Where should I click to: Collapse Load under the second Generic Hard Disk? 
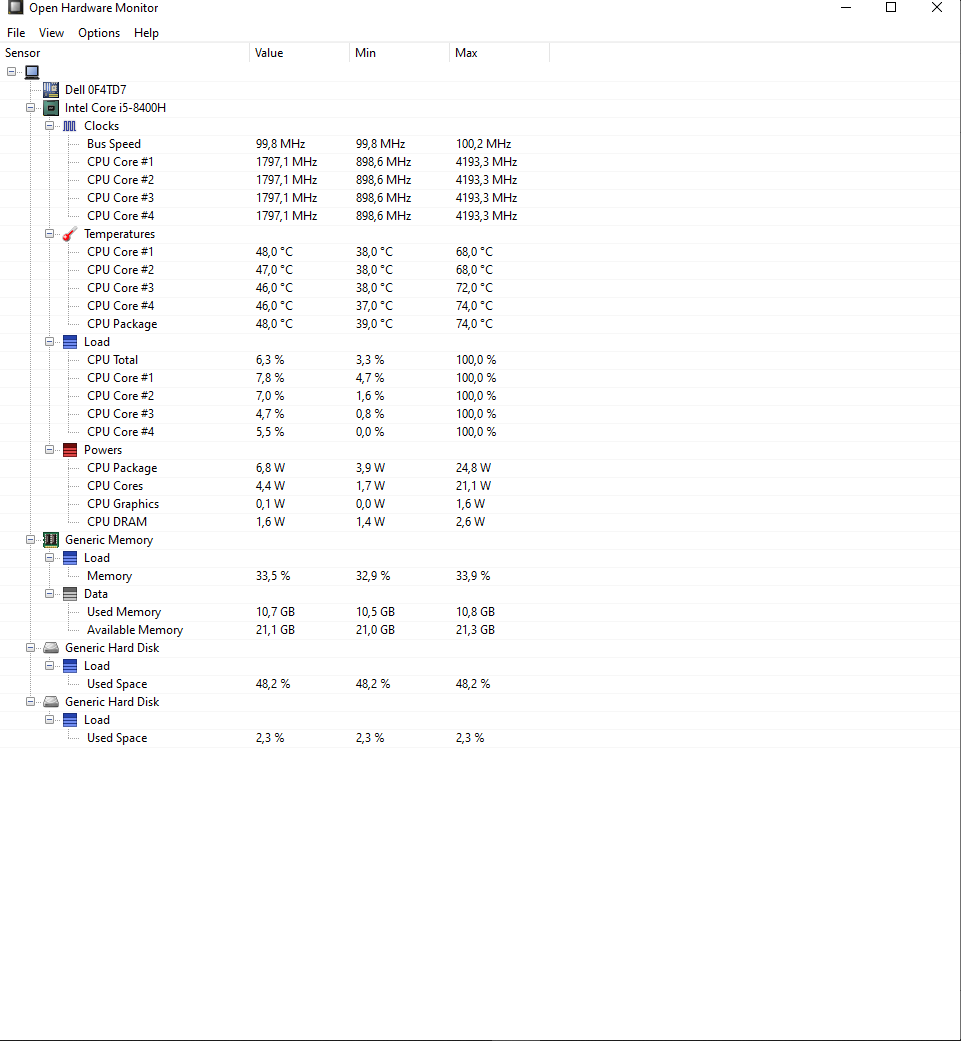[x=50, y=720]
